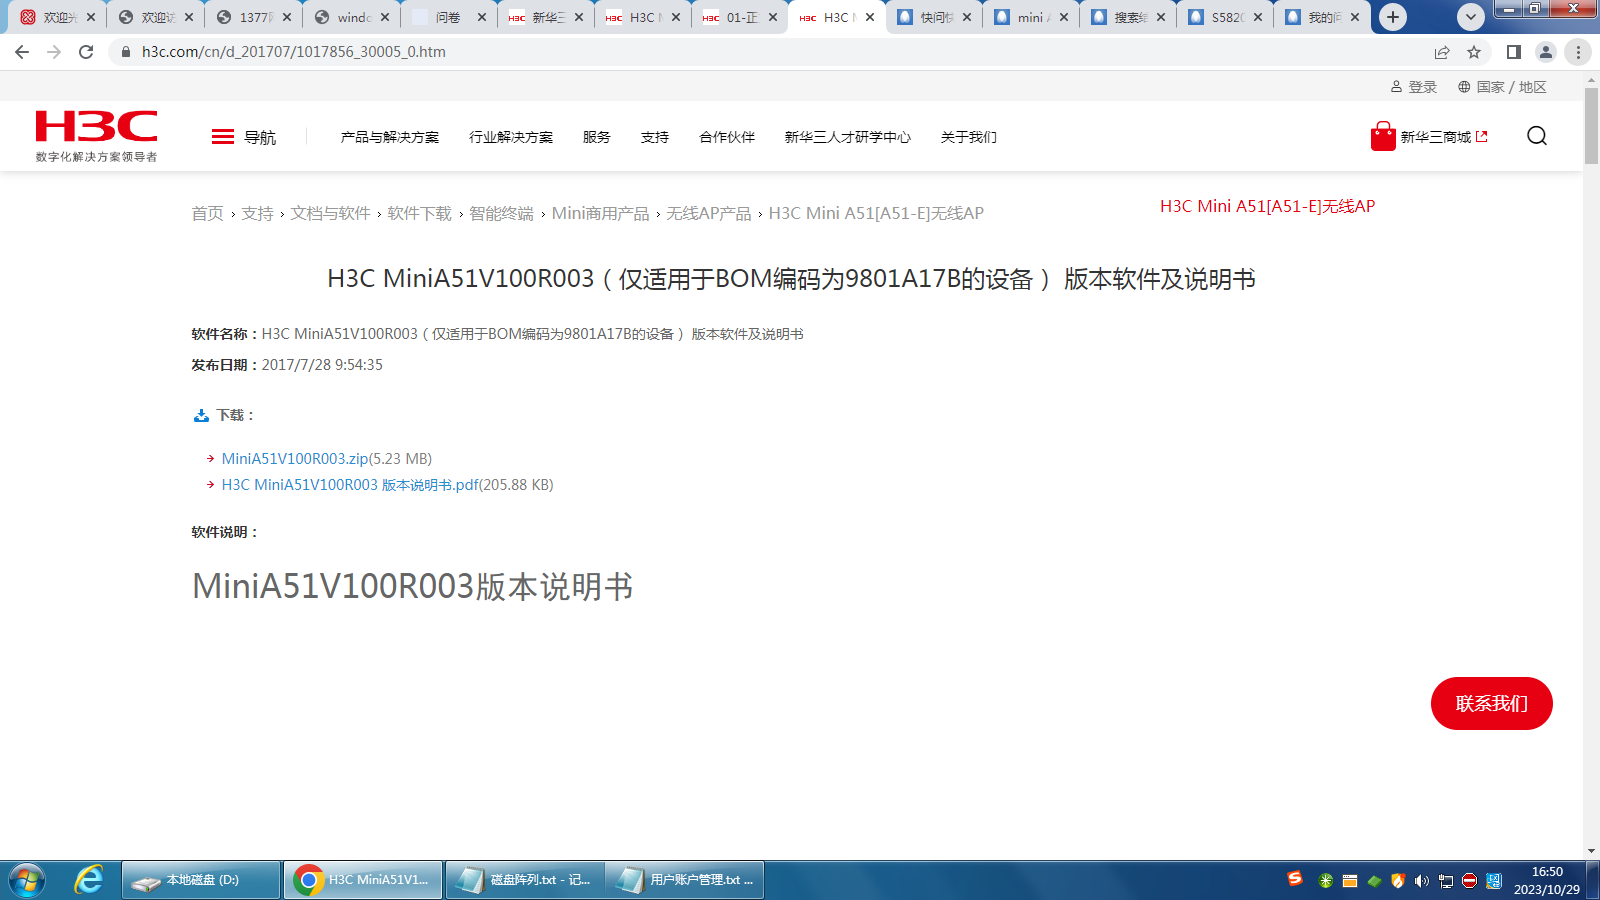This screenshot has width=1600, height=900.
Task: Open the 产品与解决方案 menu
Action: coord(390,137)
